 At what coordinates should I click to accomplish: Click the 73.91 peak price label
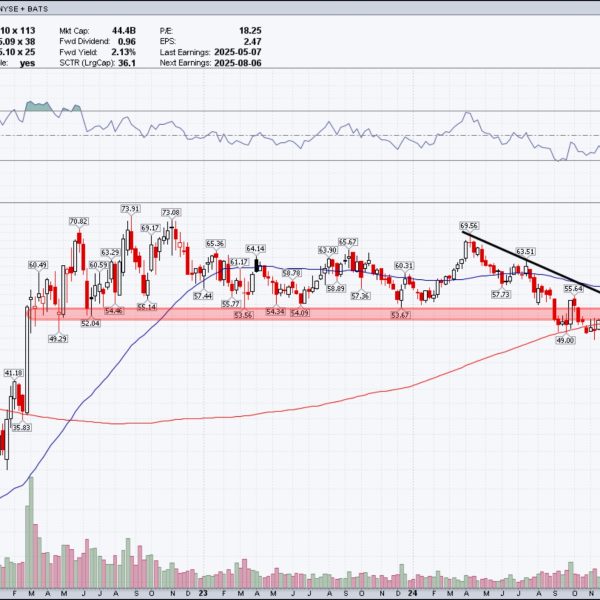(130, 209)
